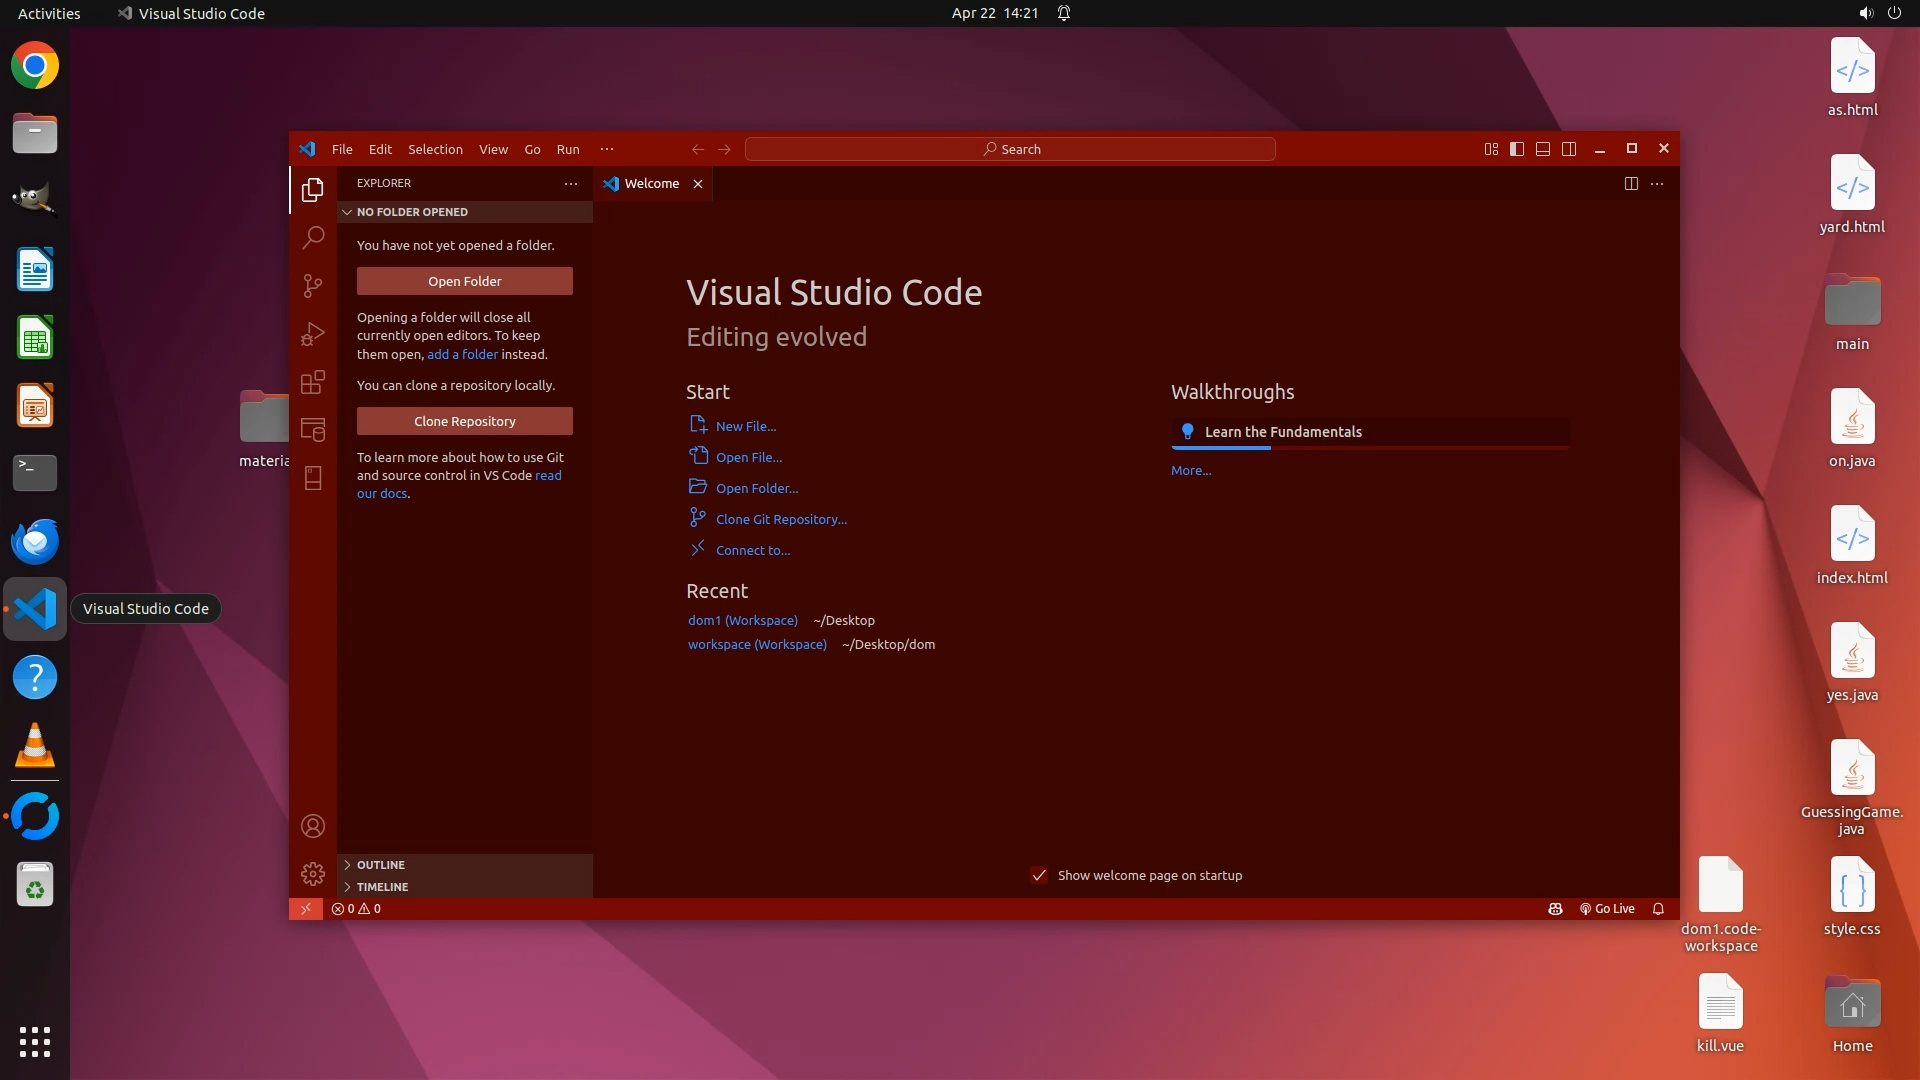Open the Source Control view icon
This screenshot has height=1080, width=1920.
click(x=313, y=286)
